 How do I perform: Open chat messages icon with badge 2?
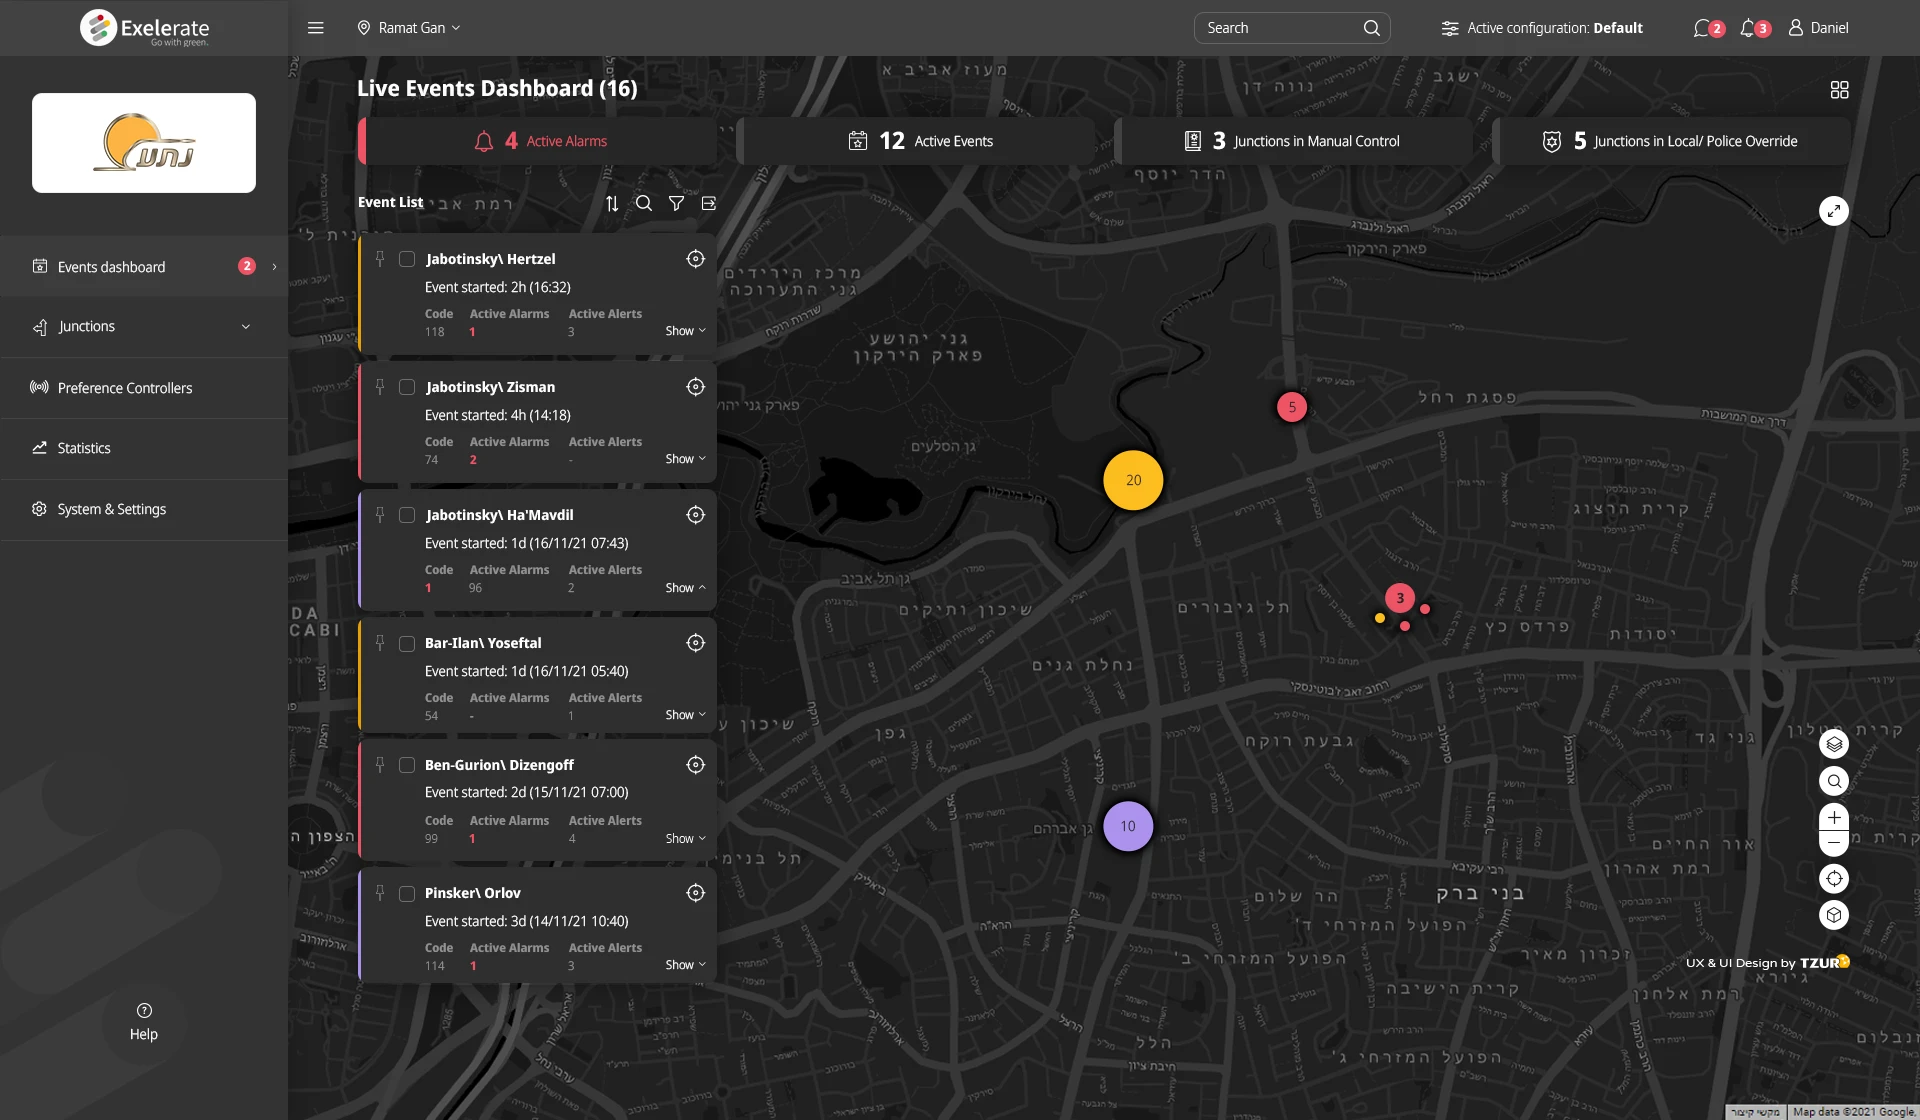(1708, 28)
